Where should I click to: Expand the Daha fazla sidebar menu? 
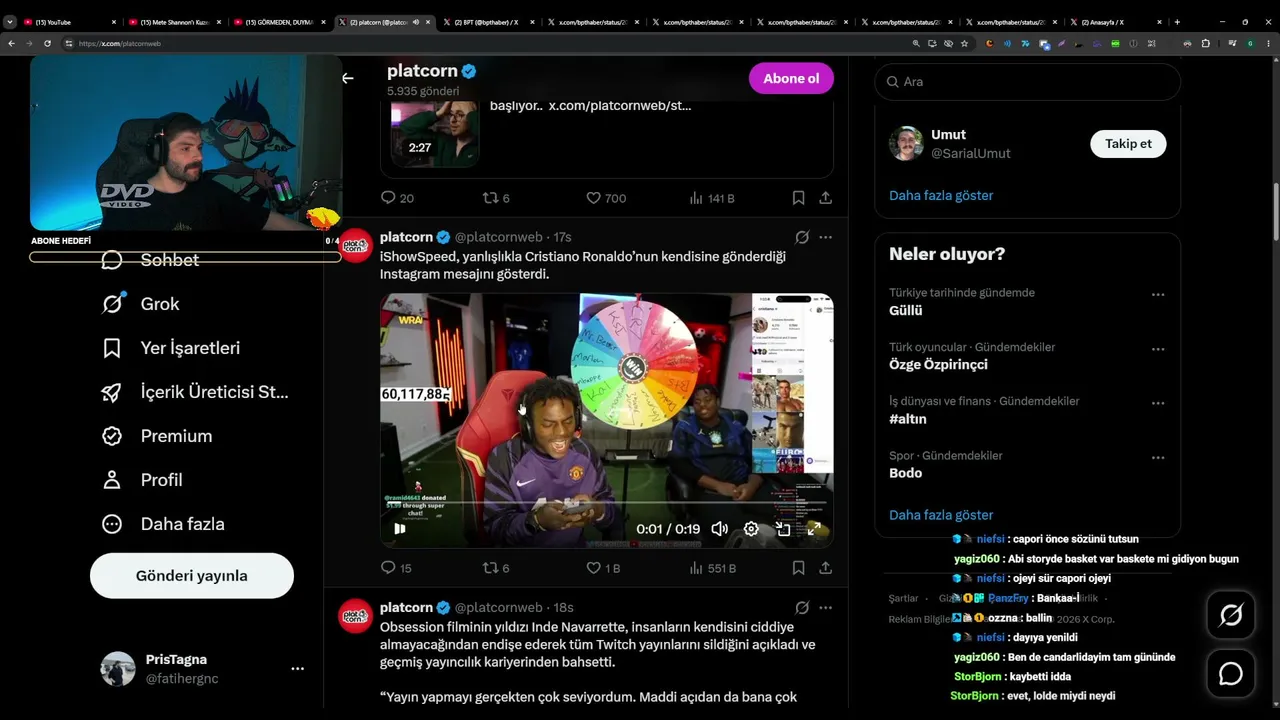[x=166, y=524]
